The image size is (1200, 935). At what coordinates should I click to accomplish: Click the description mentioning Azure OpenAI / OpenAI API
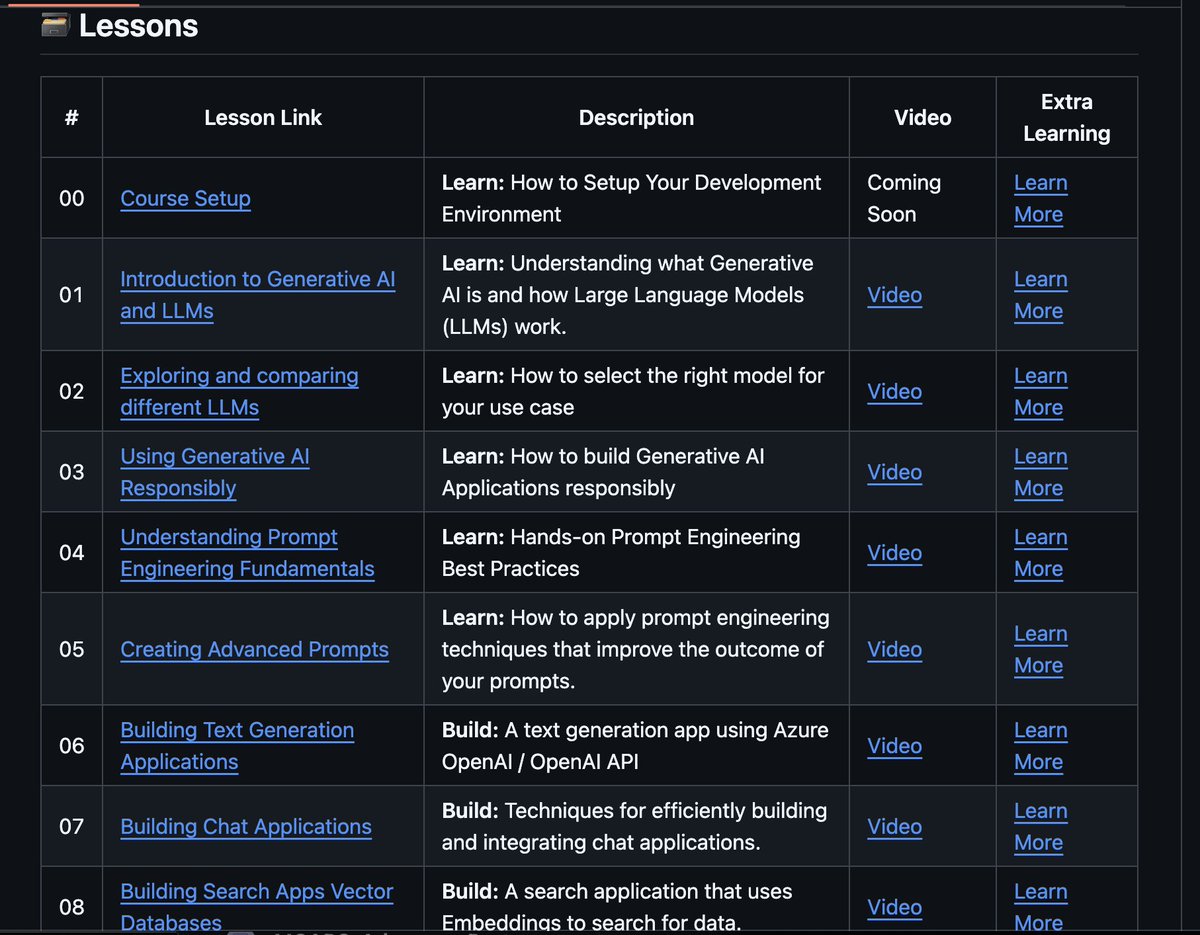click(x=635, y=746)
